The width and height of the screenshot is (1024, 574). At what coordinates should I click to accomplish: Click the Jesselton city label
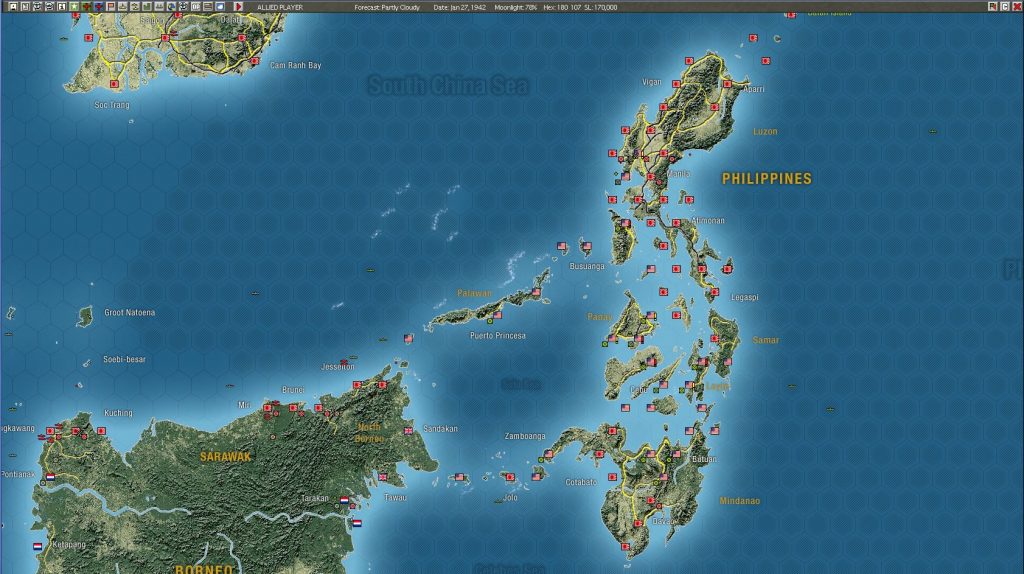click(x=338, y=366)
